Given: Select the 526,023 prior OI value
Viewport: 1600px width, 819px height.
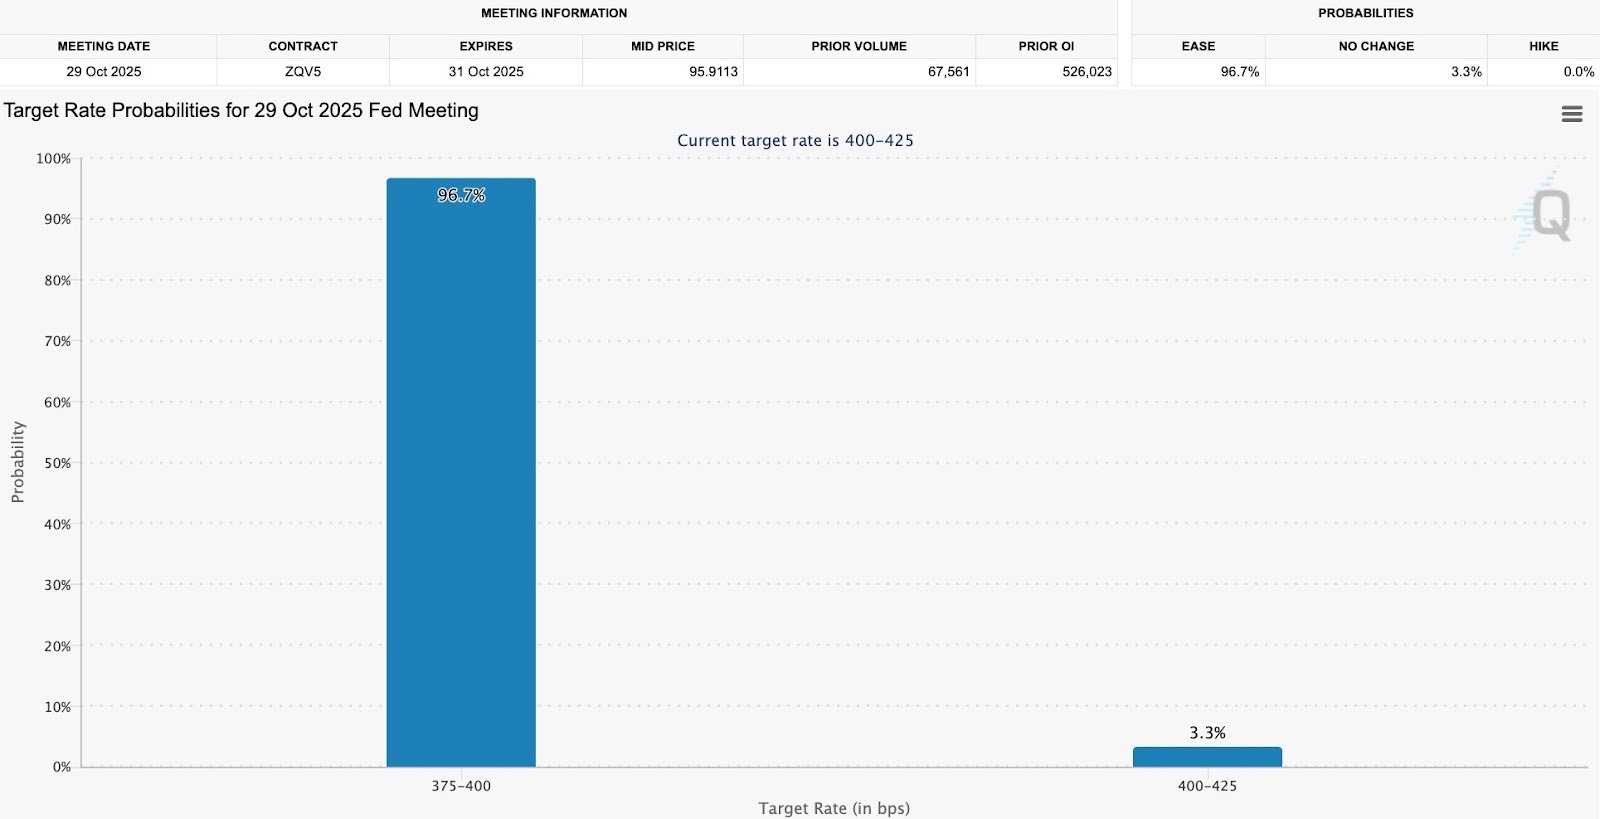Looking at the screenshot, I should [x=1086, y=72].
